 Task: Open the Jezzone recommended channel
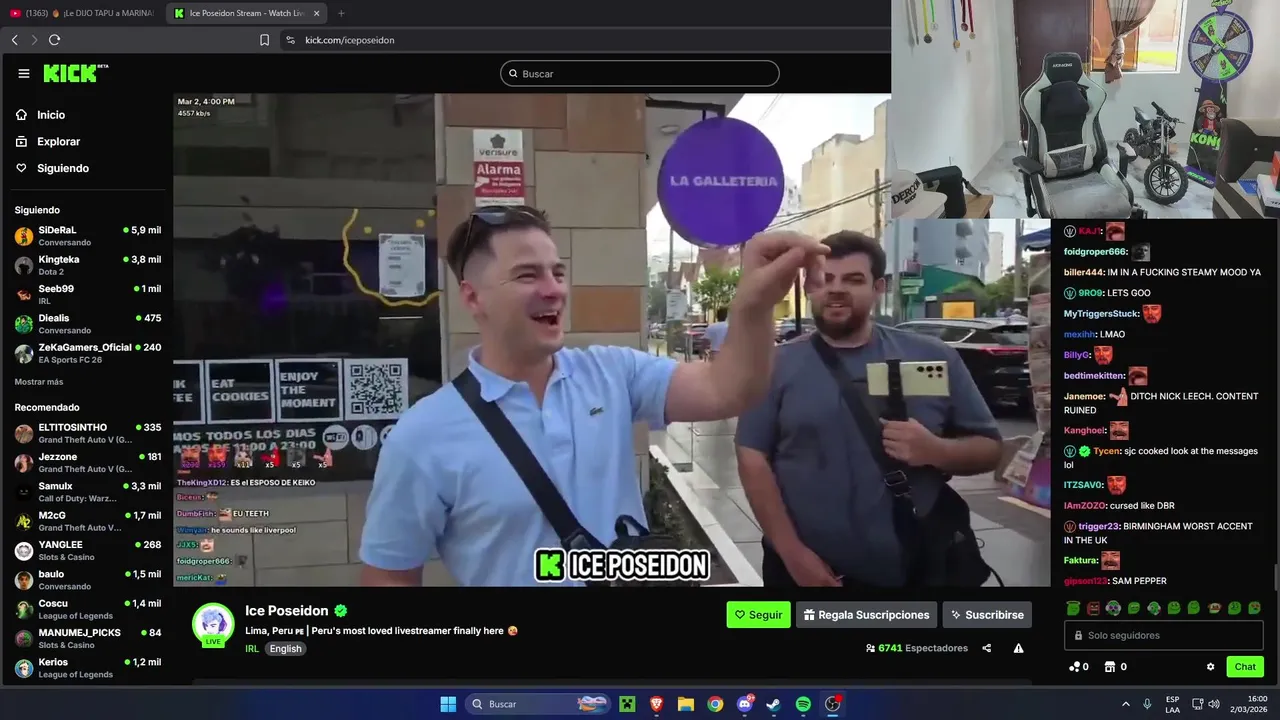tap(87, 463)
